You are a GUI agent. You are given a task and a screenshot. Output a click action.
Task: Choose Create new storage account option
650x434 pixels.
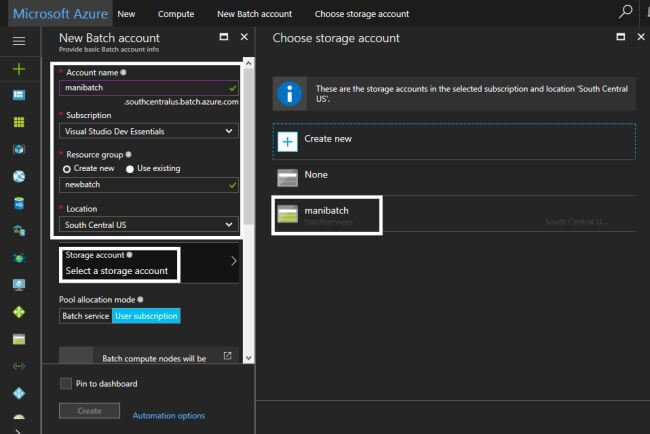tap(454, 141)
